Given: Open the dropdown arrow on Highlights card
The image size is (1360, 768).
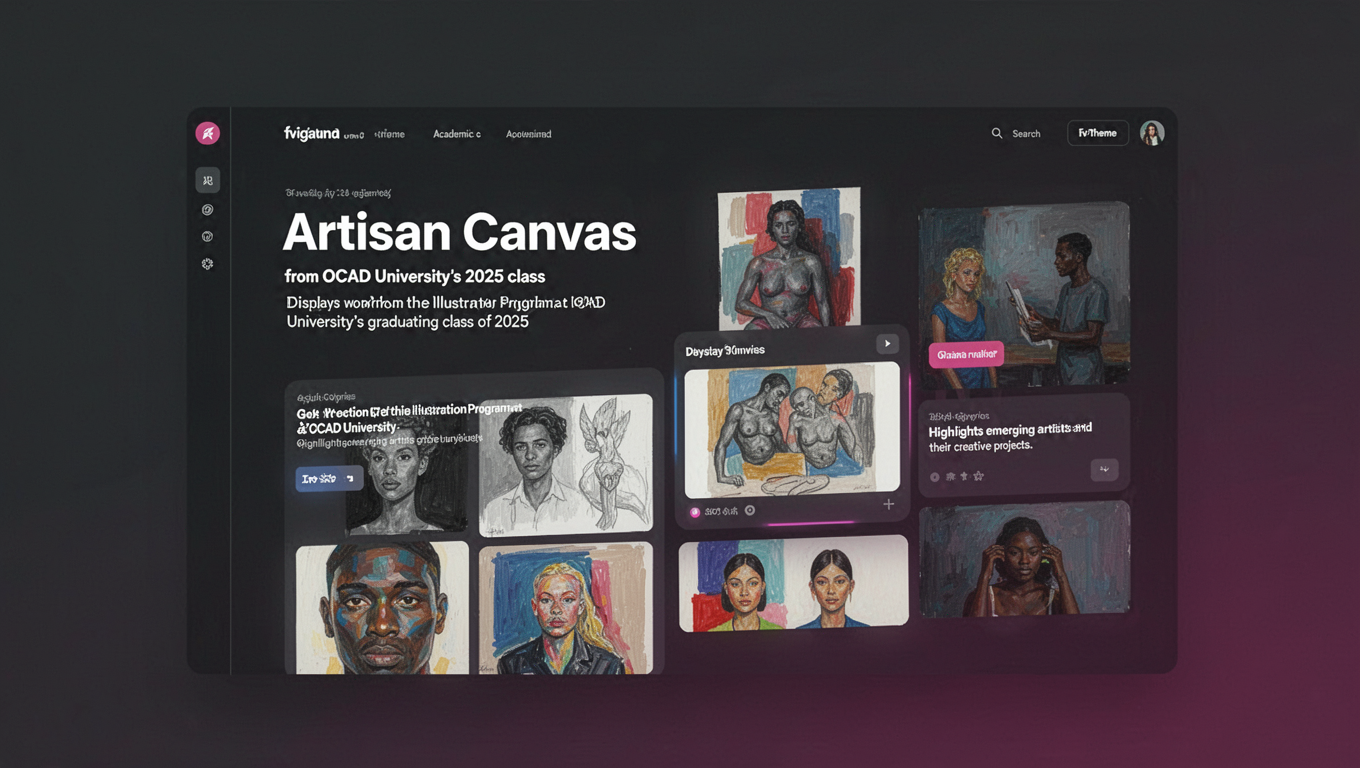Looking at the screenshot, I should (1104, 469).
